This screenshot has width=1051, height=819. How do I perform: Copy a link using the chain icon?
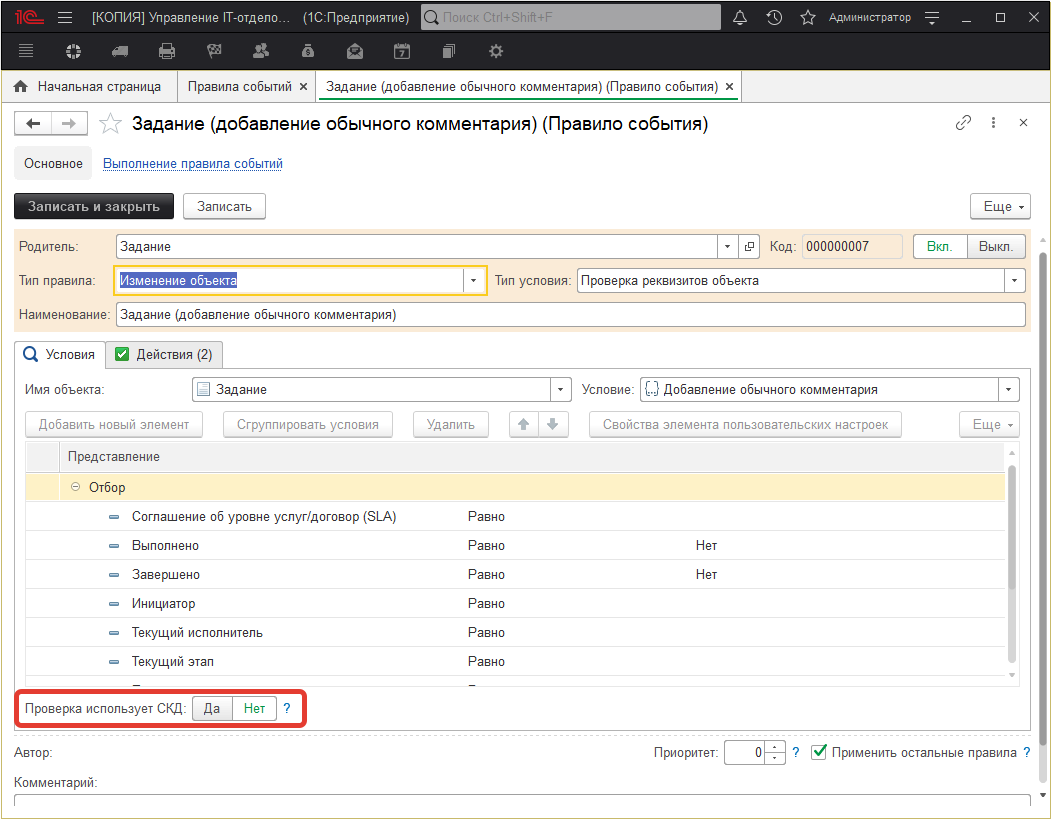(x=963, y=122)
